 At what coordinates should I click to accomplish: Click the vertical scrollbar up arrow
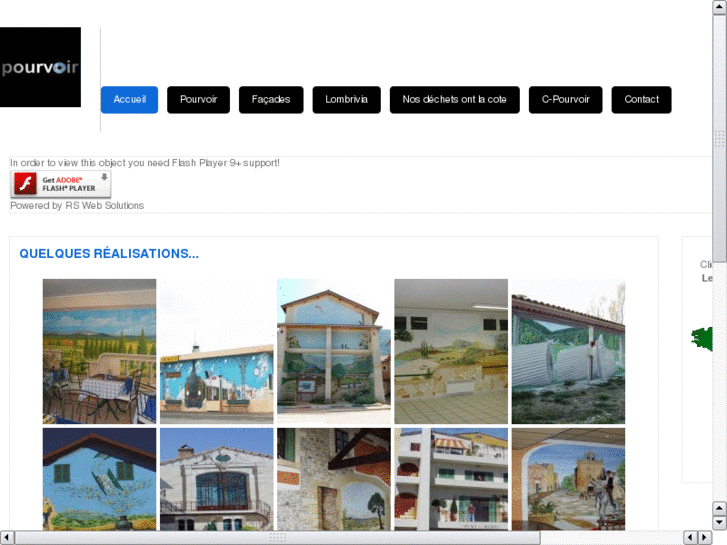(719, 7)
